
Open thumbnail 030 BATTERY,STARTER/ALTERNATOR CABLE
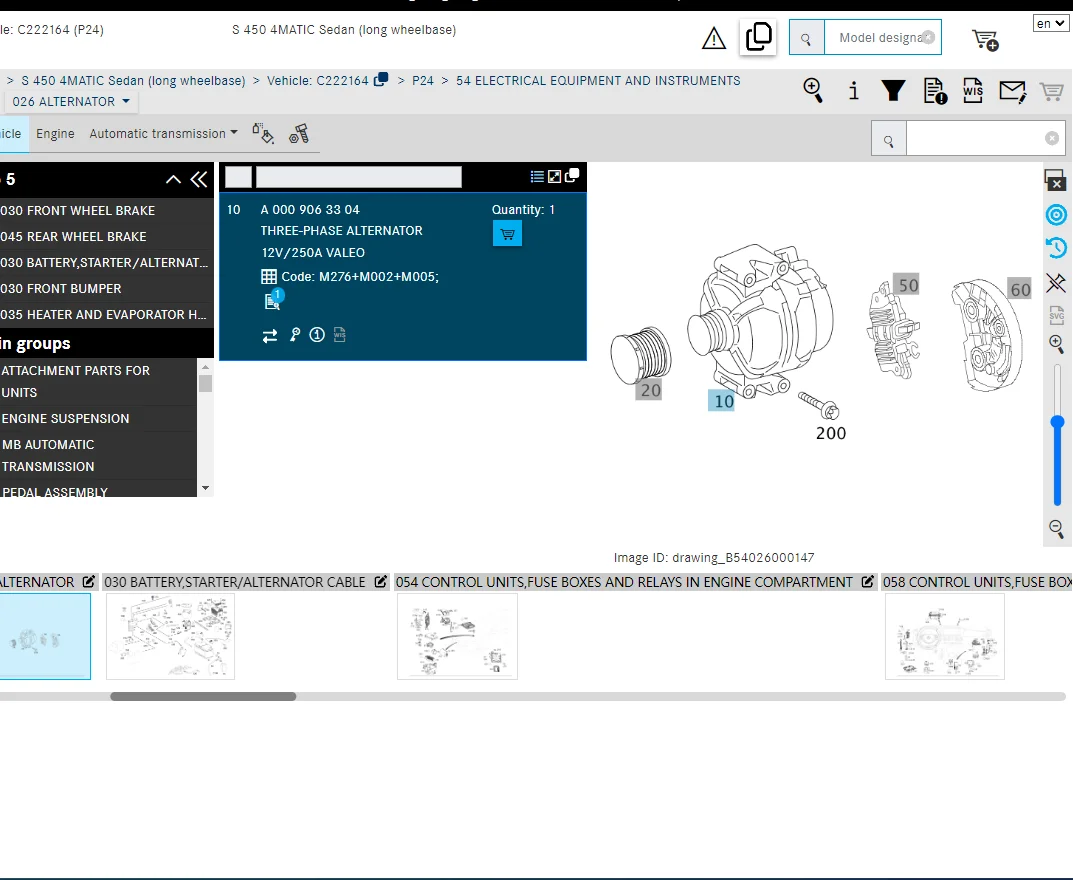170,636
